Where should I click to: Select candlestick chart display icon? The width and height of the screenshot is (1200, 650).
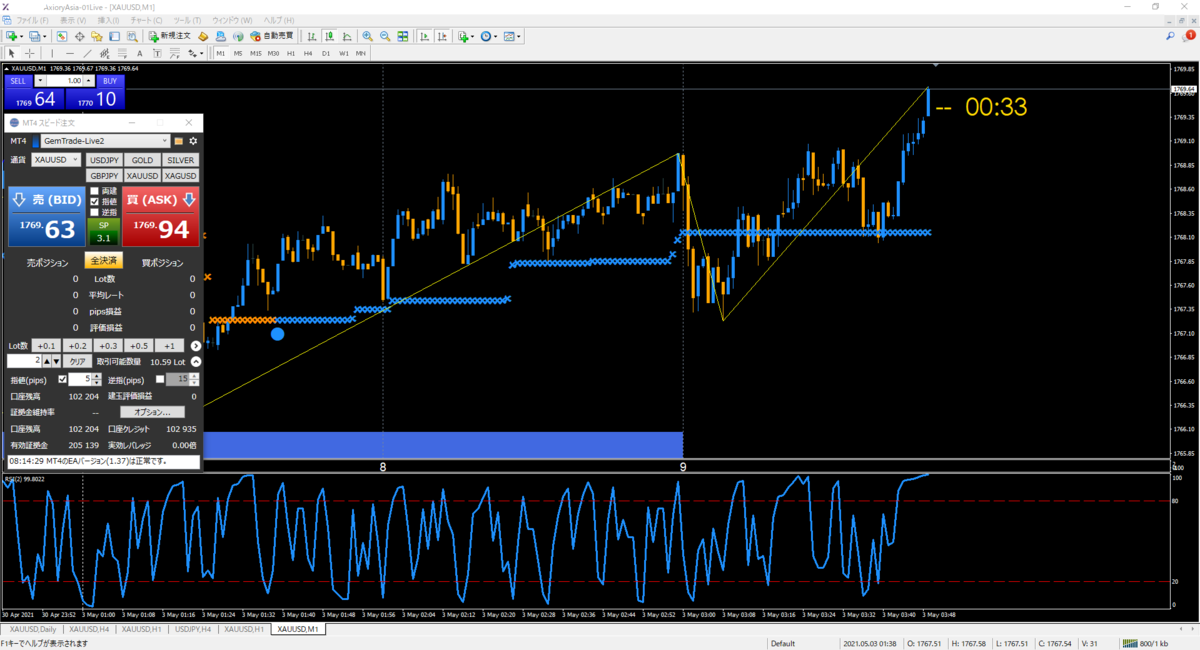tap(329, 36)
